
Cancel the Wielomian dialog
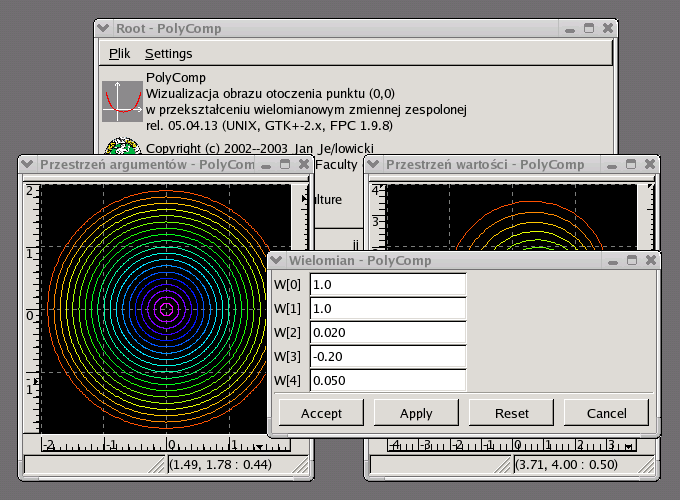click(x=606, y=413)
